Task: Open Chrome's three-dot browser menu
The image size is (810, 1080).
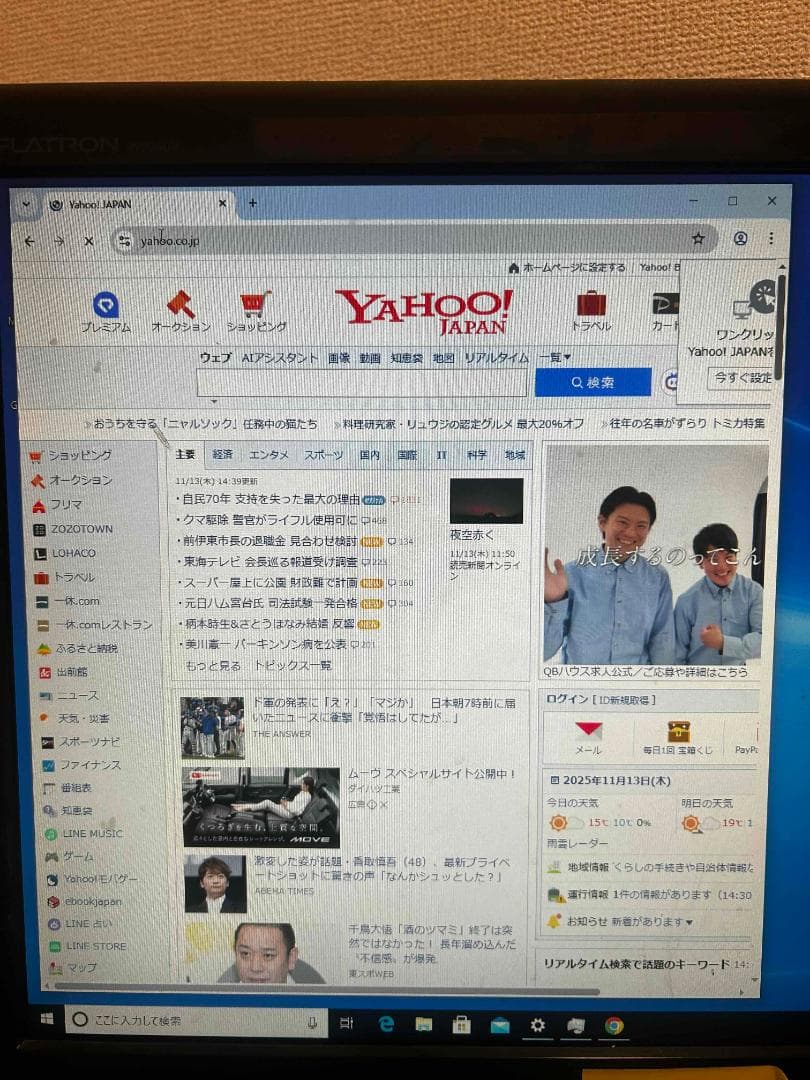Action: pyautogui.click(x=771, y=240)
